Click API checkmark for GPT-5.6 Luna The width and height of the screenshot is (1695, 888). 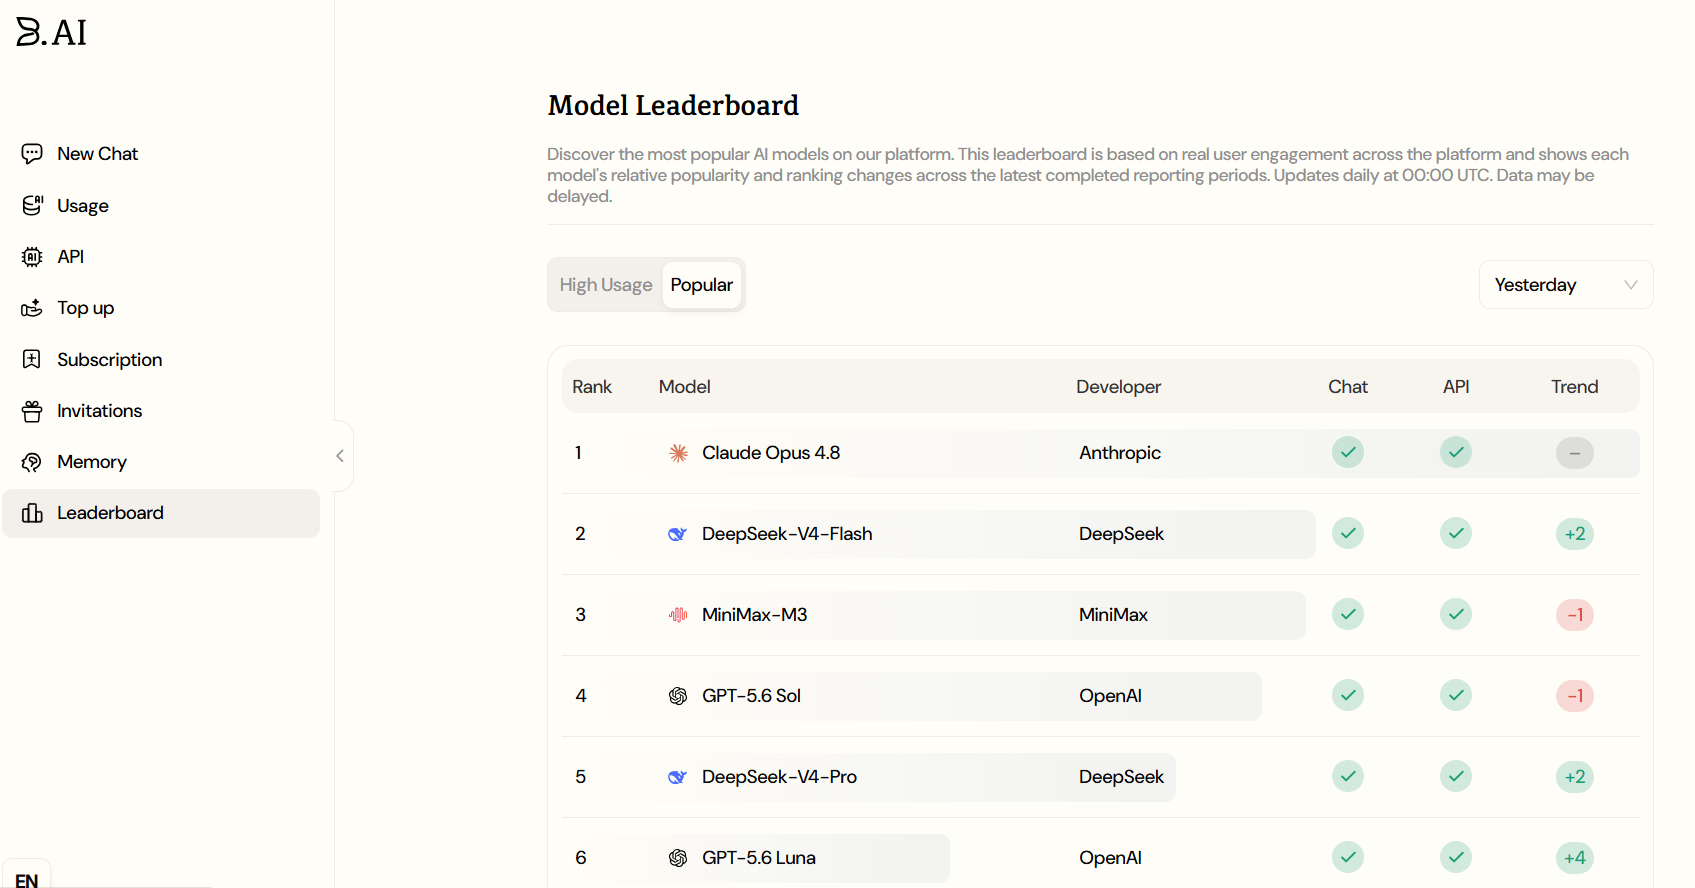(1456, 857)
